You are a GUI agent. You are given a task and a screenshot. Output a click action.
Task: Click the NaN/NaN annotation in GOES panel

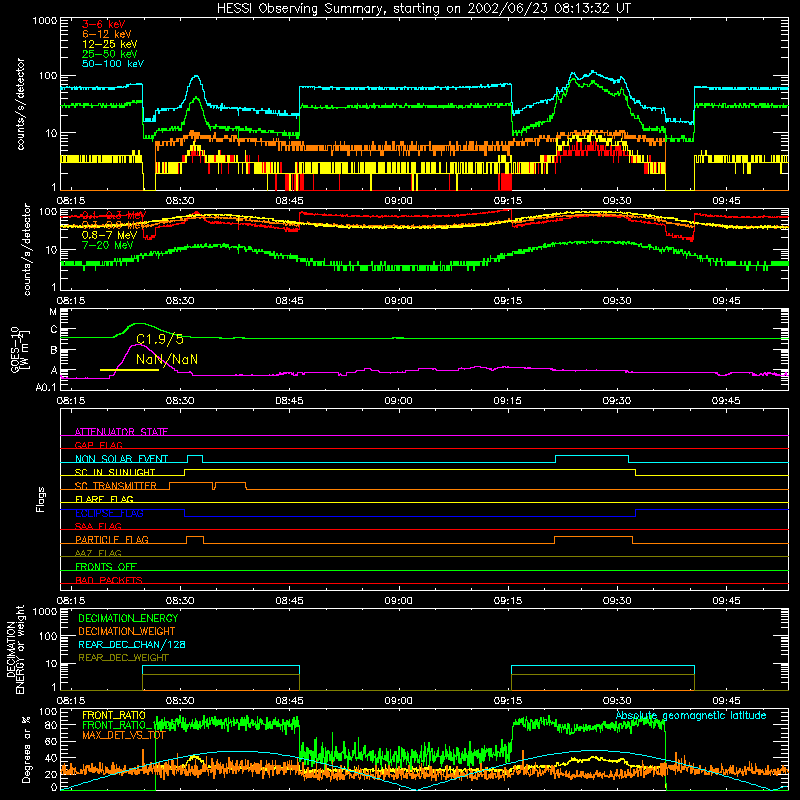pyautogui.click(x=167, y=360)
